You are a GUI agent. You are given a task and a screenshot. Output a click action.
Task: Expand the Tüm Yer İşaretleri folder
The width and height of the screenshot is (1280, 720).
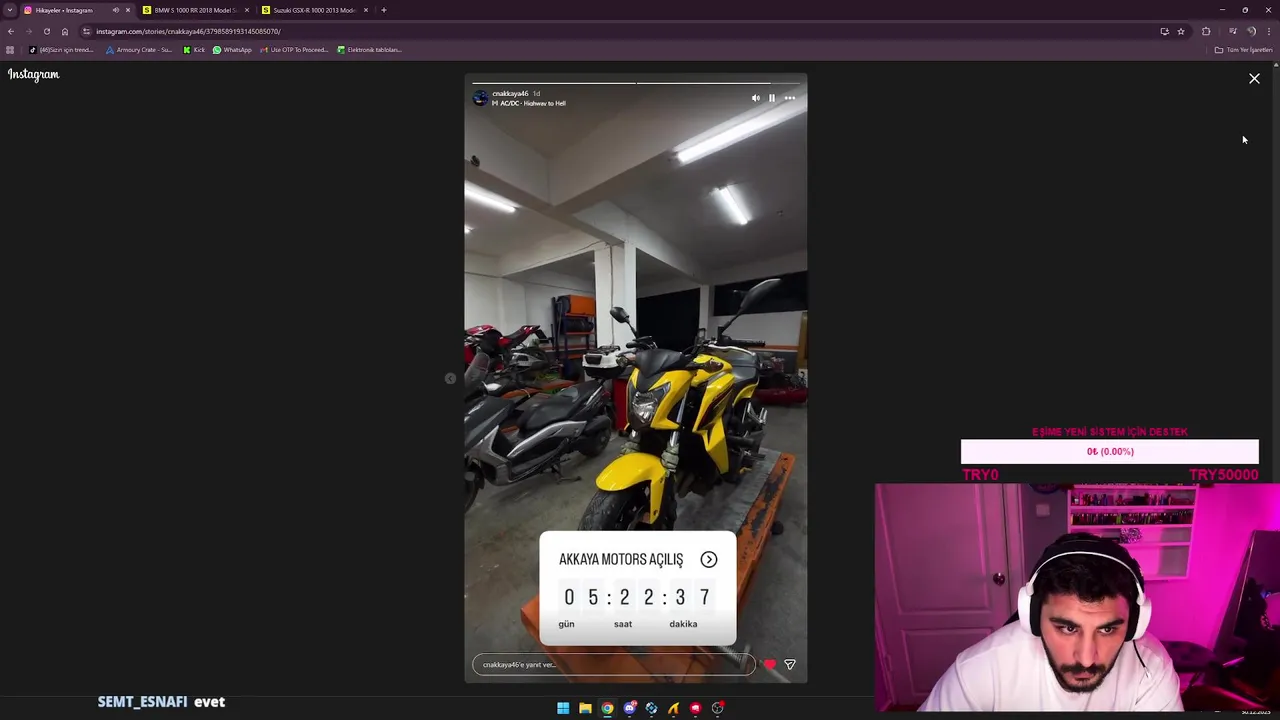(1243, 50)
